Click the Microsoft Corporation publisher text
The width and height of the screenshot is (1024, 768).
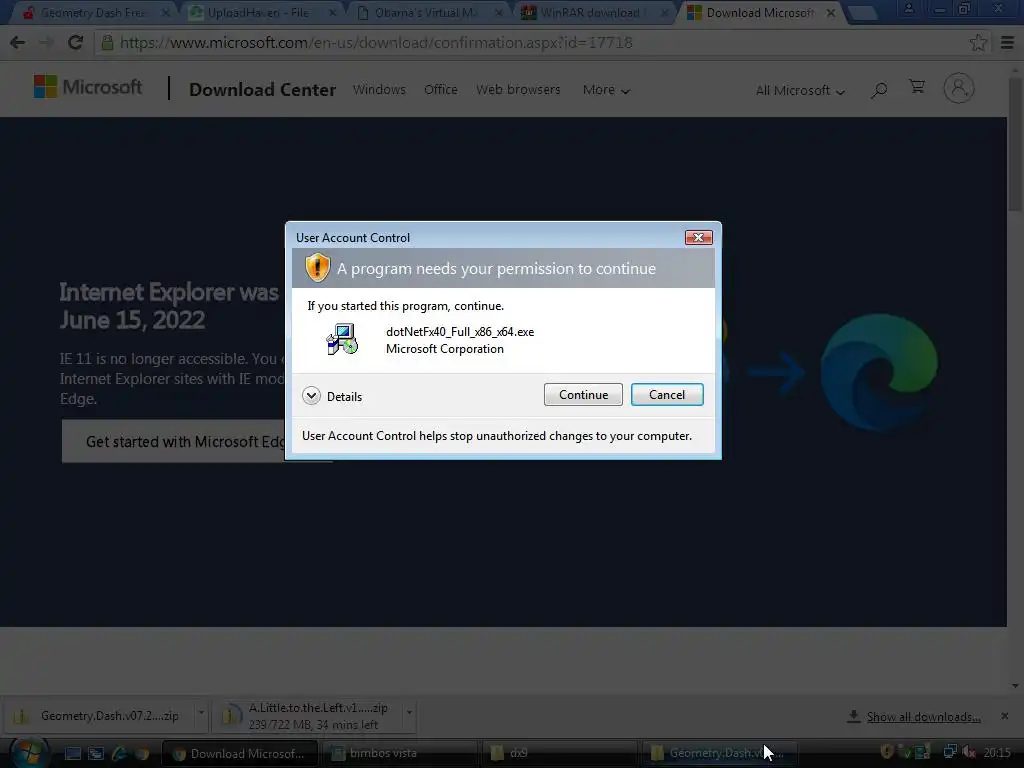coord(445,349)
